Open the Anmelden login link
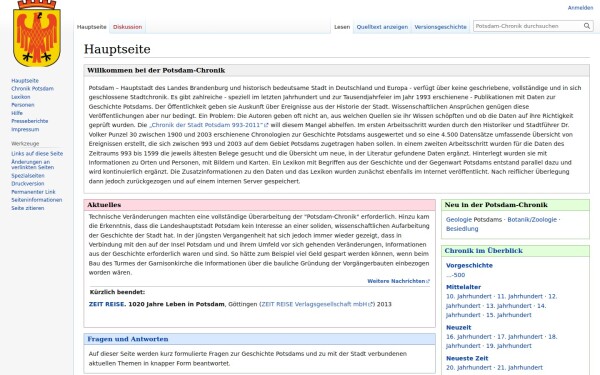The width and height of the screenshot is (600, 375). (x=580, y=8)
